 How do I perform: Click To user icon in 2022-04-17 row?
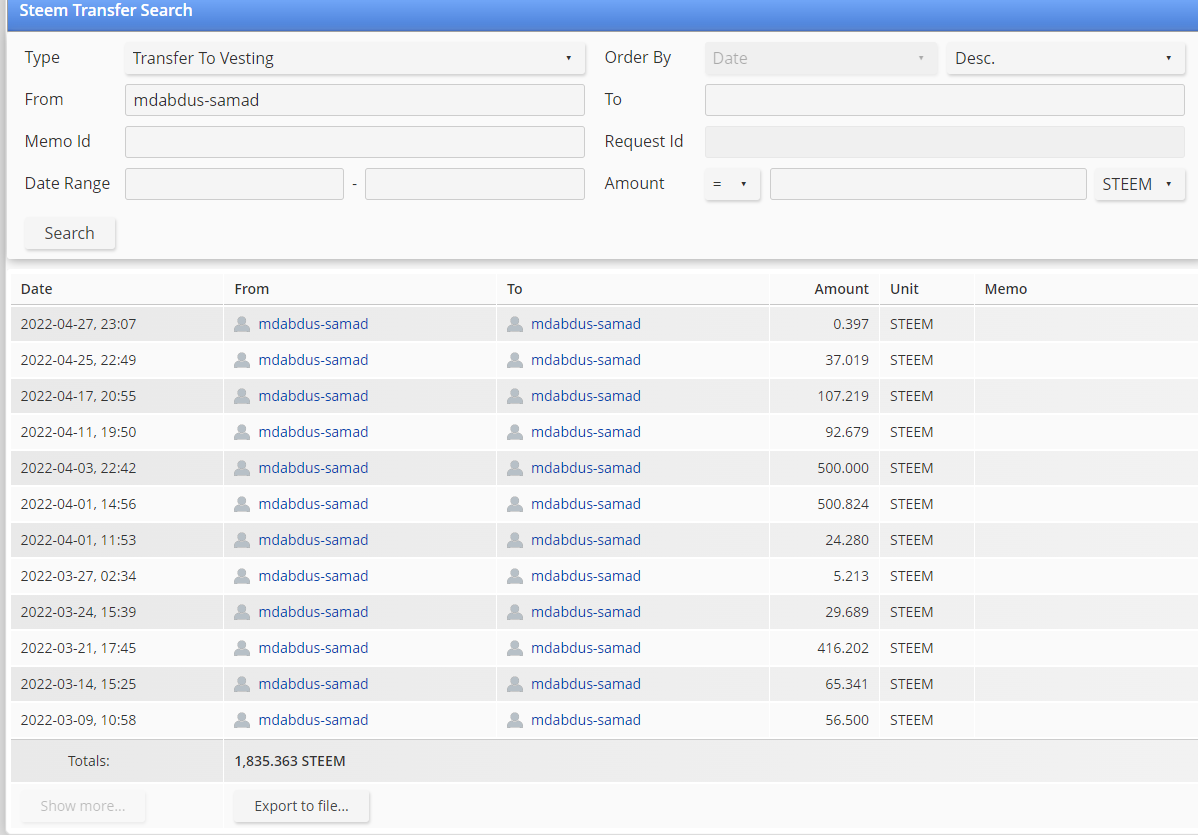(515, 396)
